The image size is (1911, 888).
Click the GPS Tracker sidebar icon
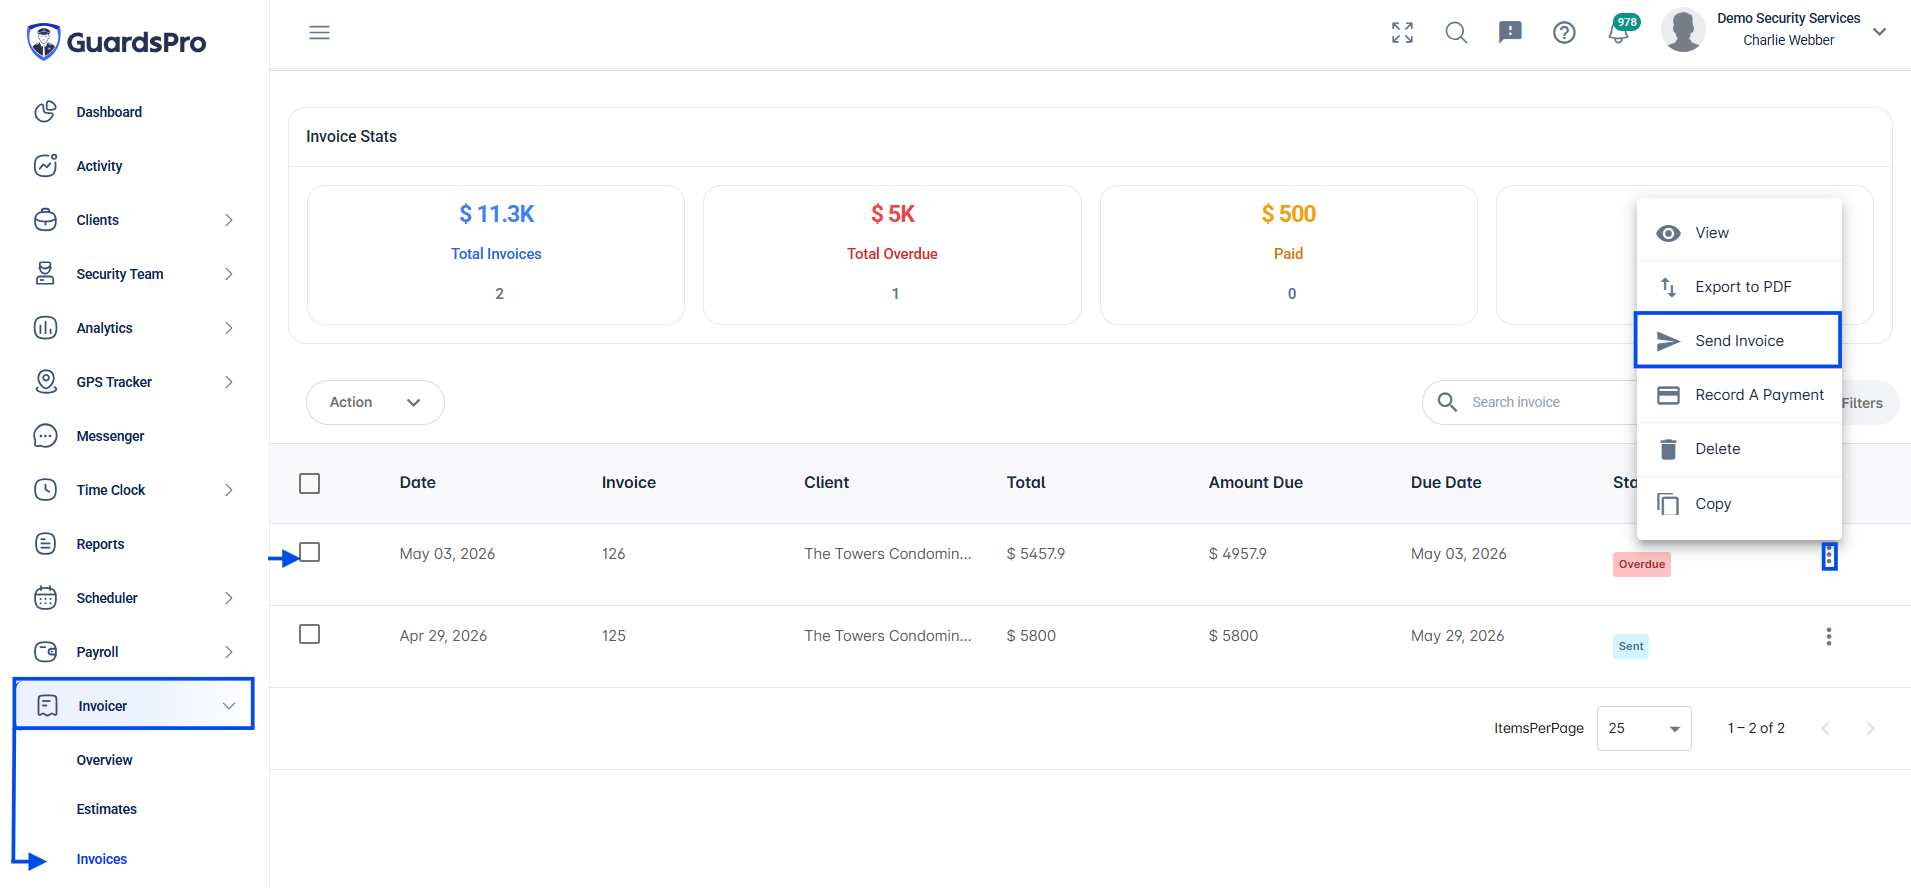coord(45,382)
